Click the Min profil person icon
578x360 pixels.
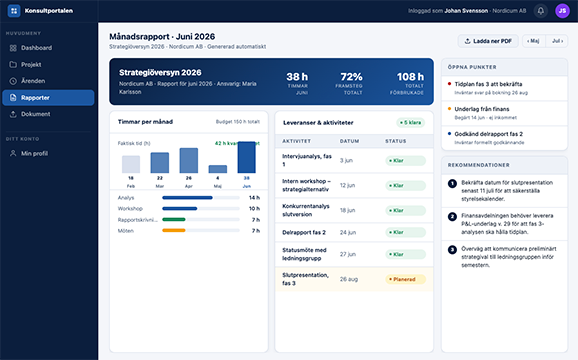click(13, 153)
